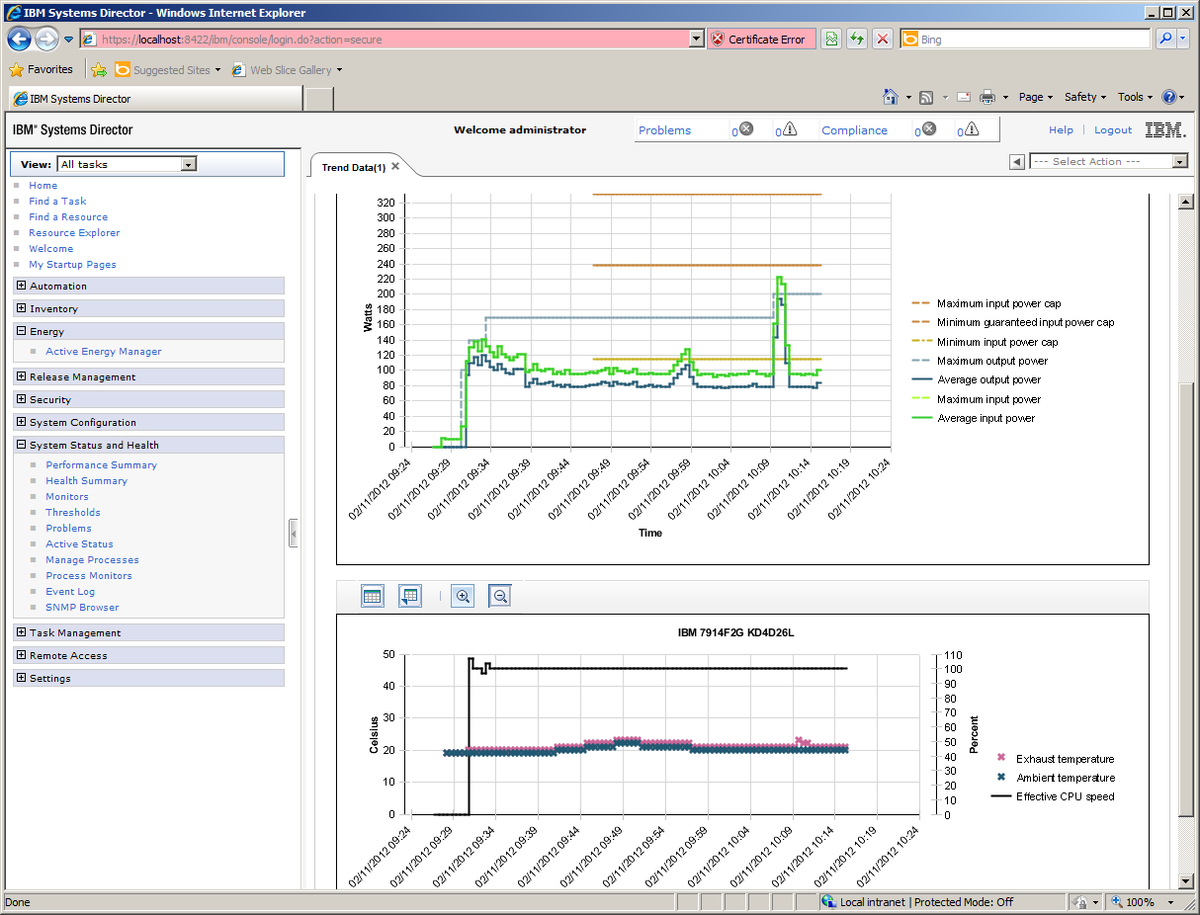Click the browser refresh icon
The width and height of the screenshot is (1200, 915).
(x=857, y=39)
